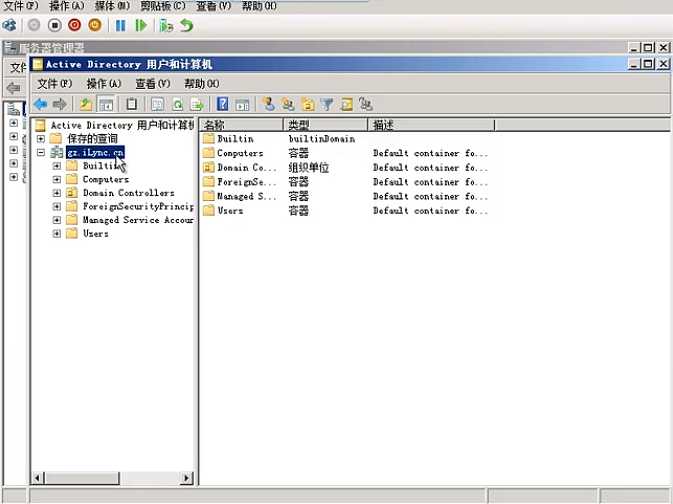Open the 剪贴板(C) menu
Viewport: 673px width, 504px height.
pos(163,6)
